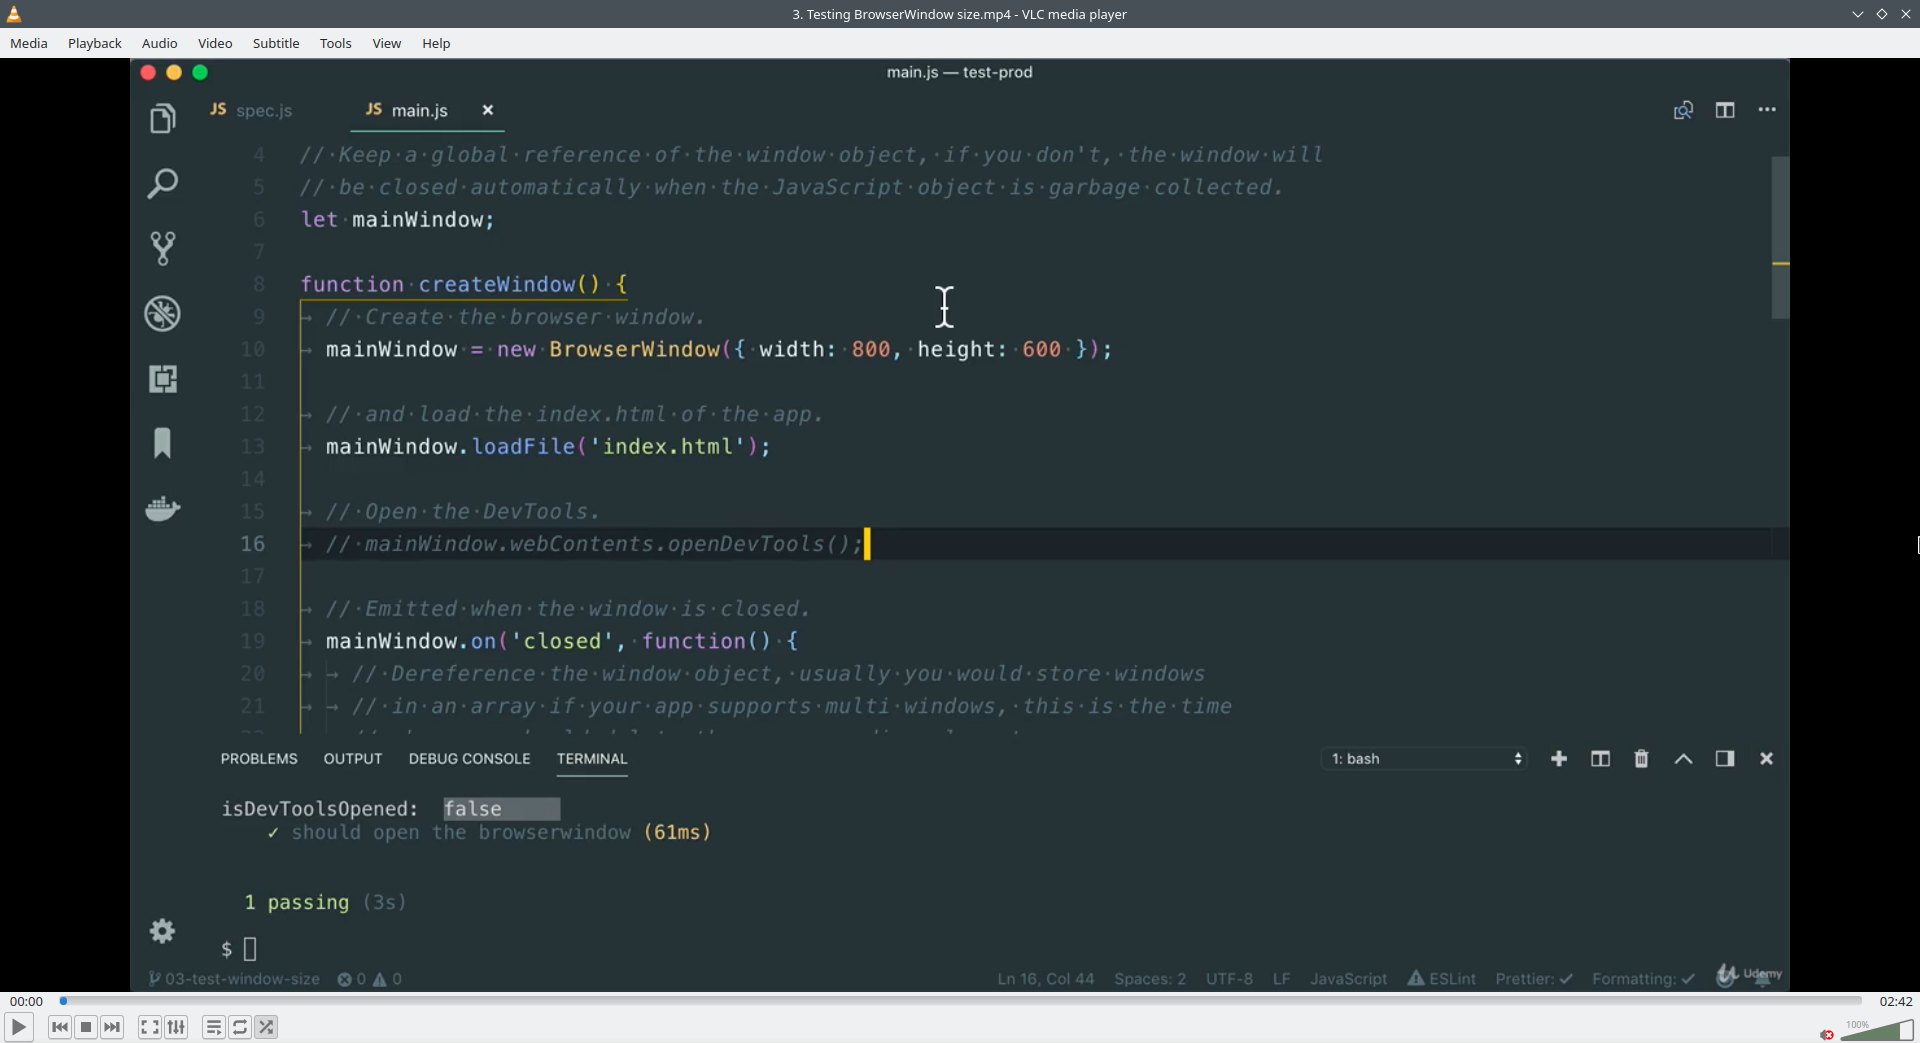
Task: Click the JavaScript language mode in status bar
Action: click(1348, 979)
